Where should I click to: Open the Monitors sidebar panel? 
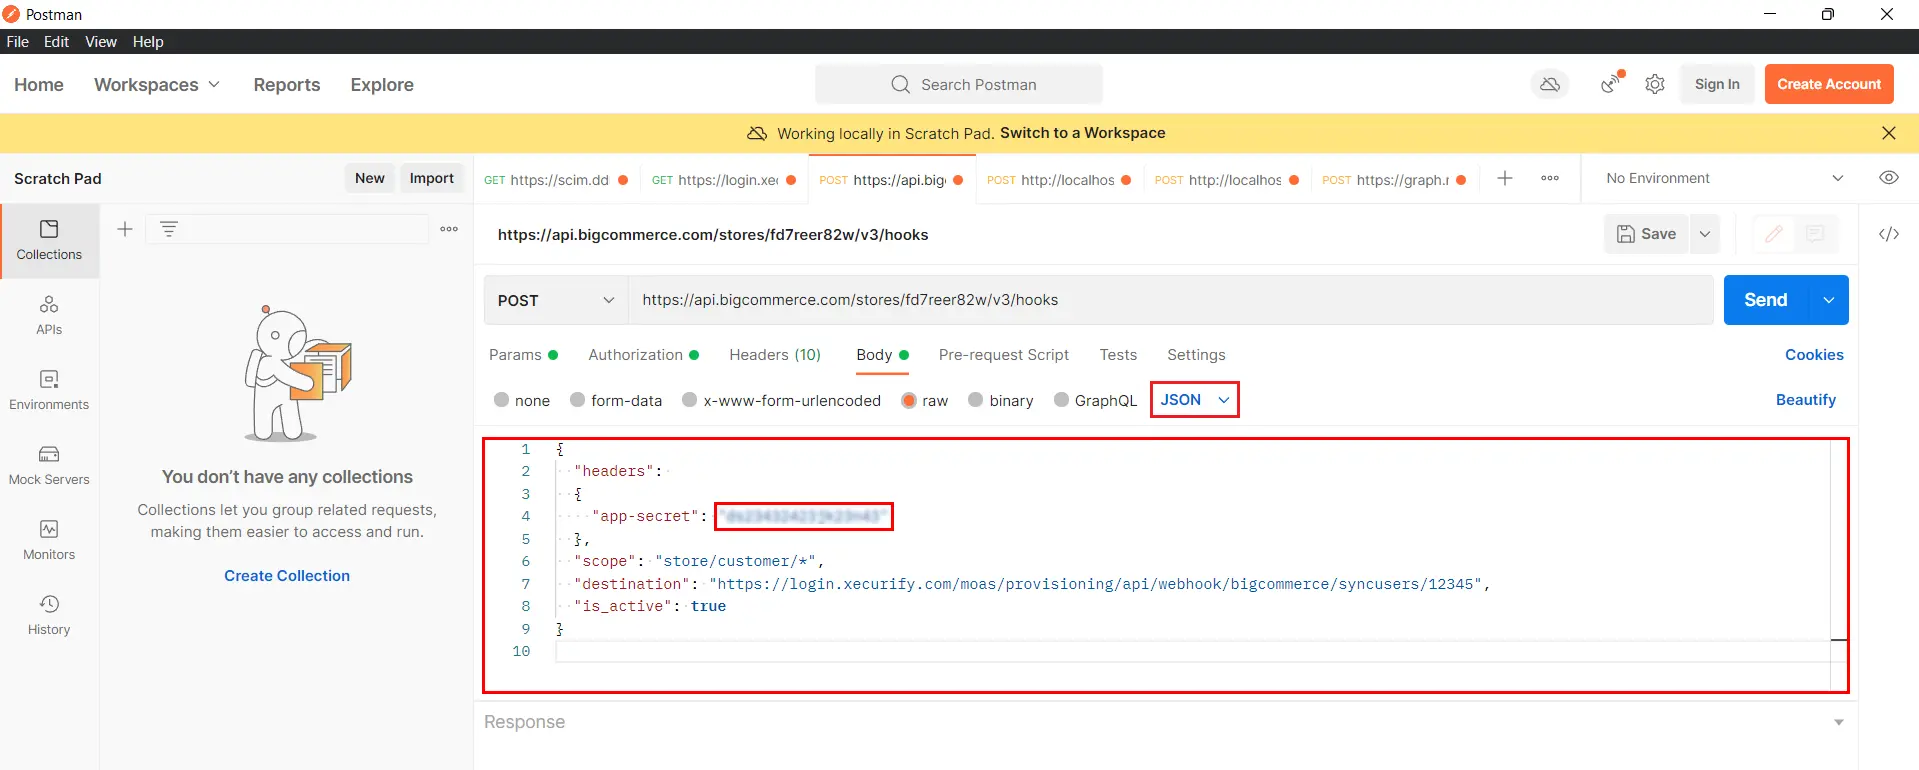pos(49,541)
